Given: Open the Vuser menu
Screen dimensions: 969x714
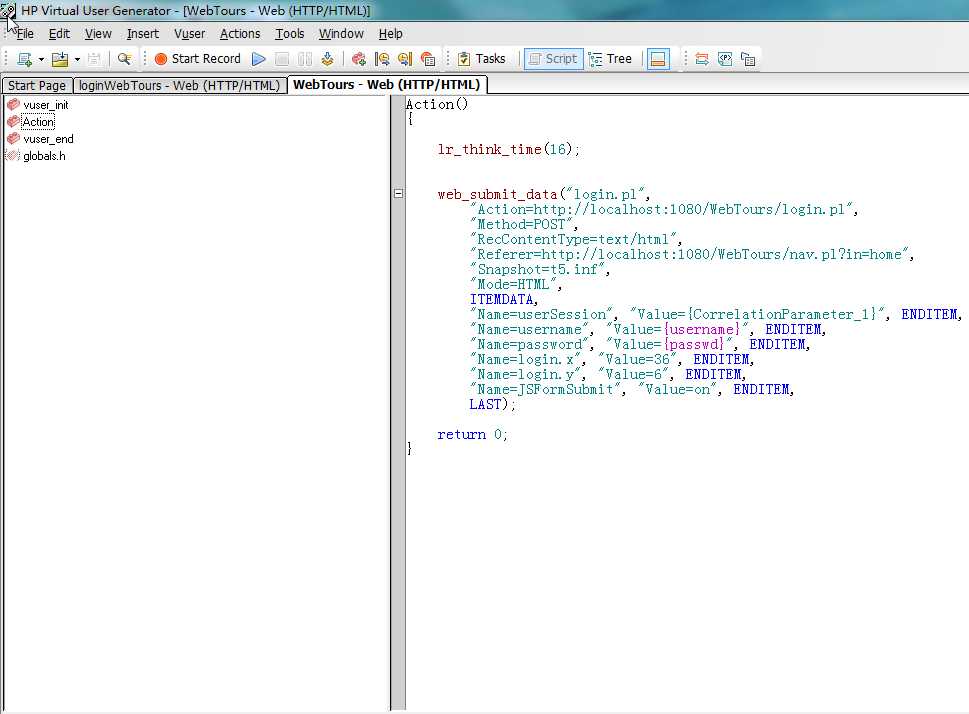Looking at the screenshot, I should pos(190,33).
